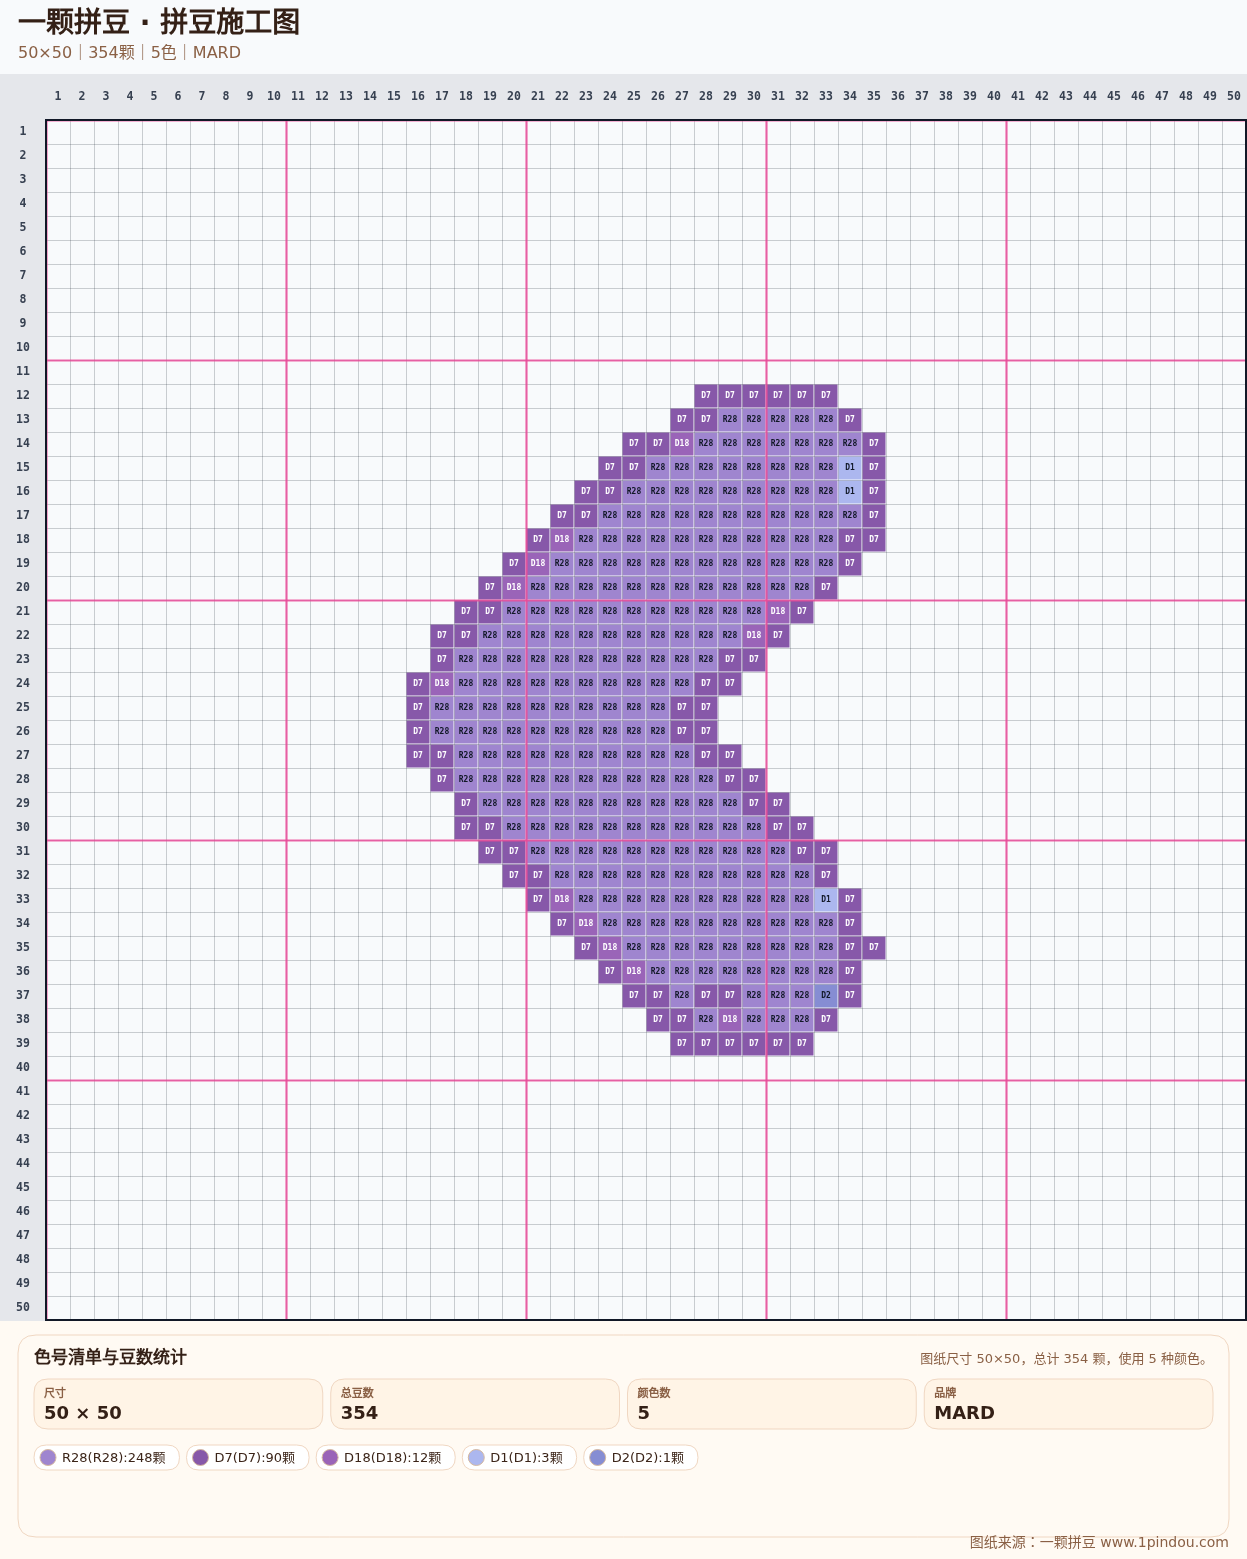
Task: Click column header number 34
Action: point(850,96)
